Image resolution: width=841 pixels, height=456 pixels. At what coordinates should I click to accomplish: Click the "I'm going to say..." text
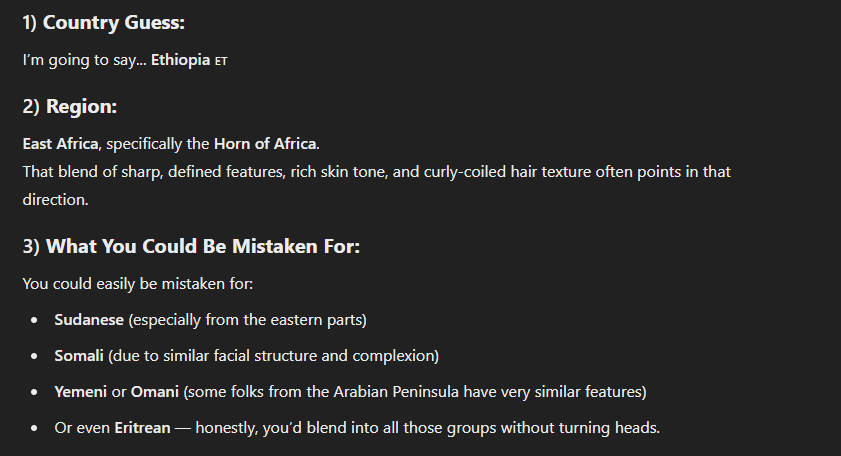84,60
